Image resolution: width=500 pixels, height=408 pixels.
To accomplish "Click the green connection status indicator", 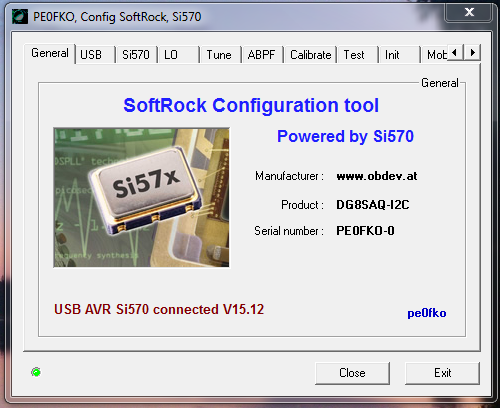I will 36,372.
